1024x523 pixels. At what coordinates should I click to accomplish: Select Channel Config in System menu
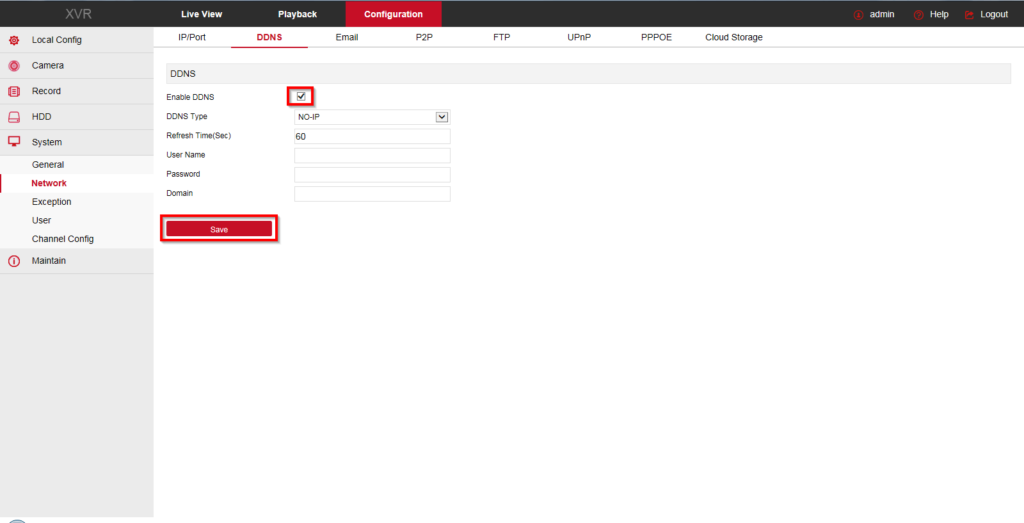pyautogui.click(x=62, y=239)
